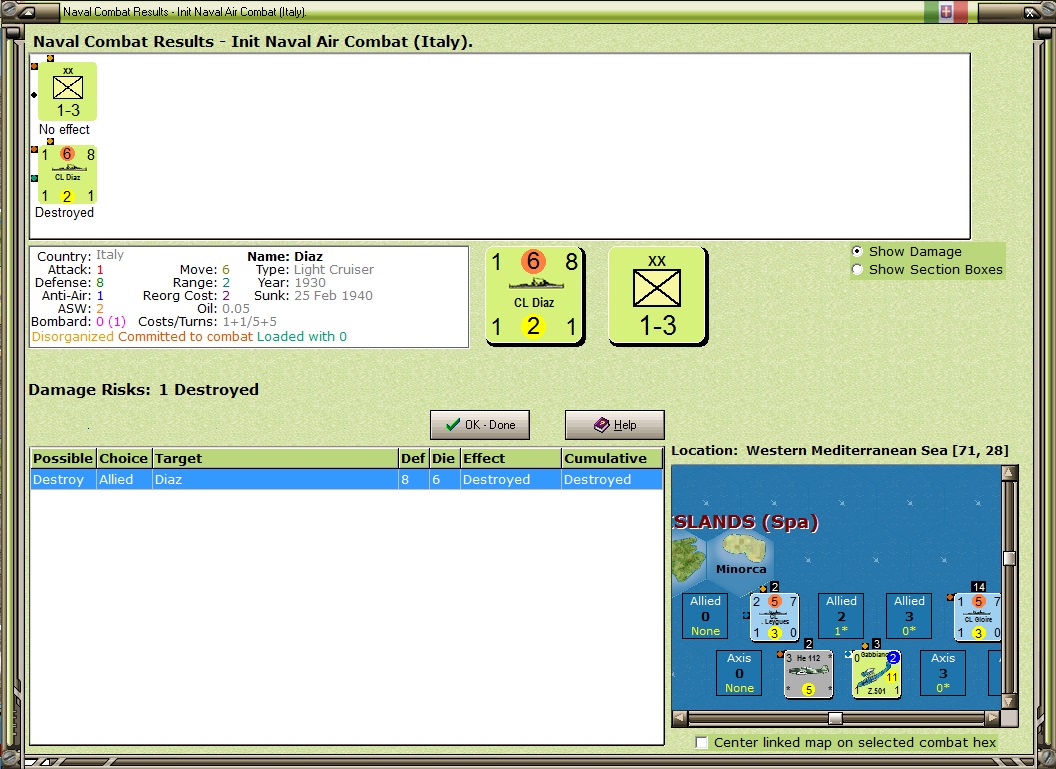
Task: Click the Def column header
Action: click(x=413, y=458)
